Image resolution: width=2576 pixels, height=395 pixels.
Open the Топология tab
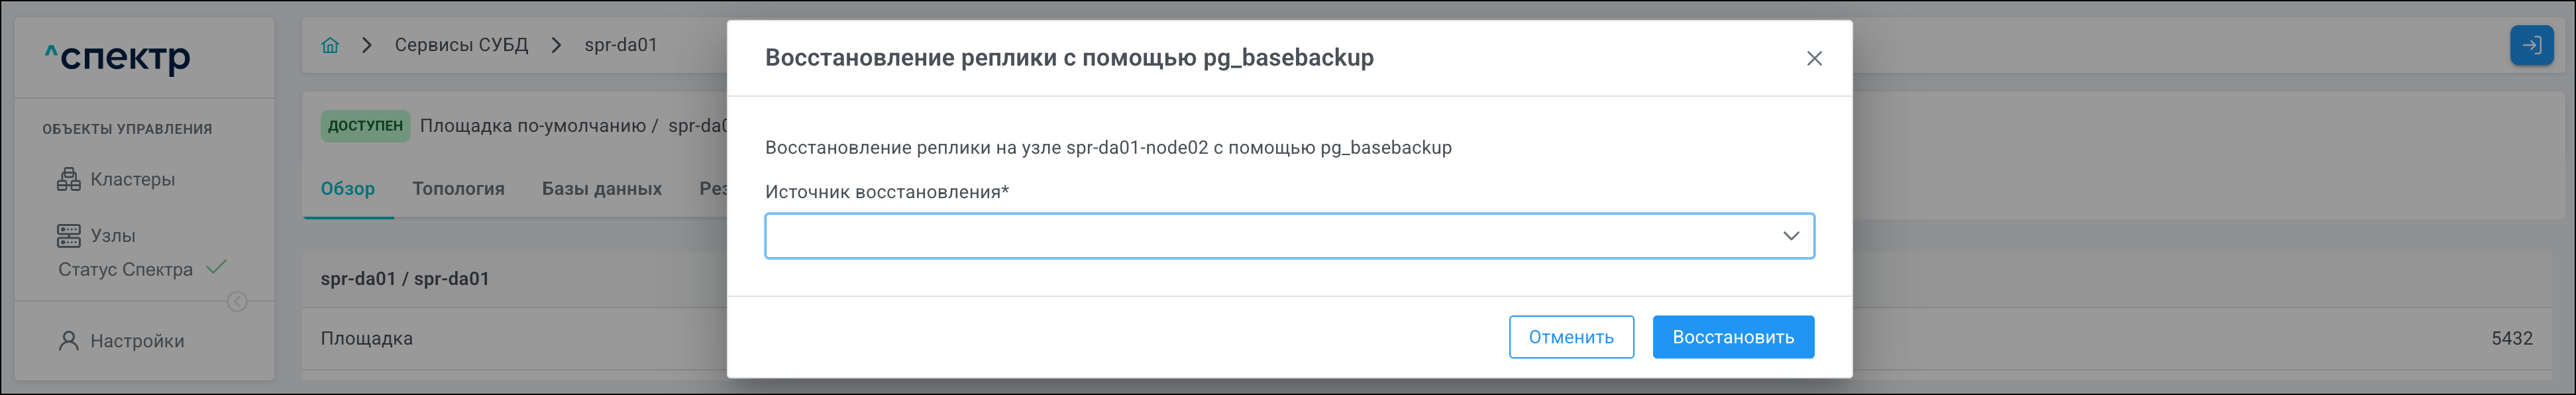point(458,189)
